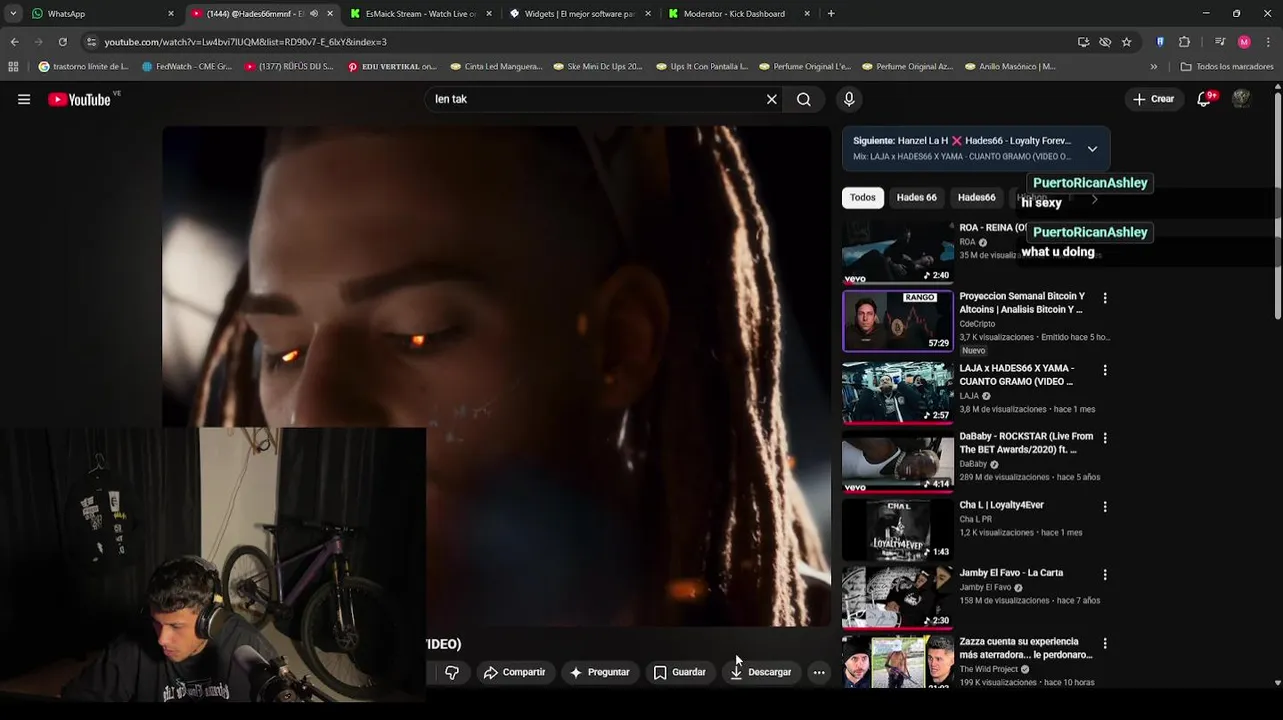Screen dimensions: 1283x720
Task: Open the Zazza cuenta su experiencia title
Action: point(1026,648)
